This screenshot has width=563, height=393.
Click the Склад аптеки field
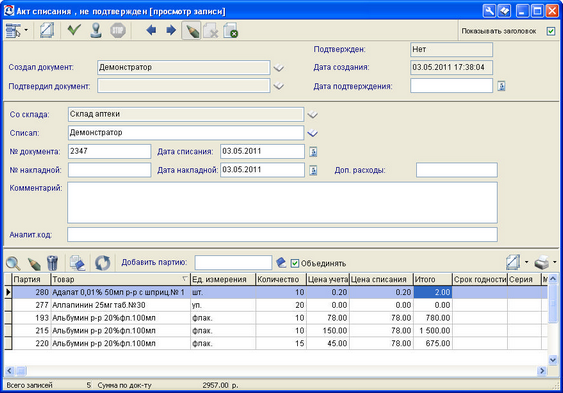(x=186, y=114)
